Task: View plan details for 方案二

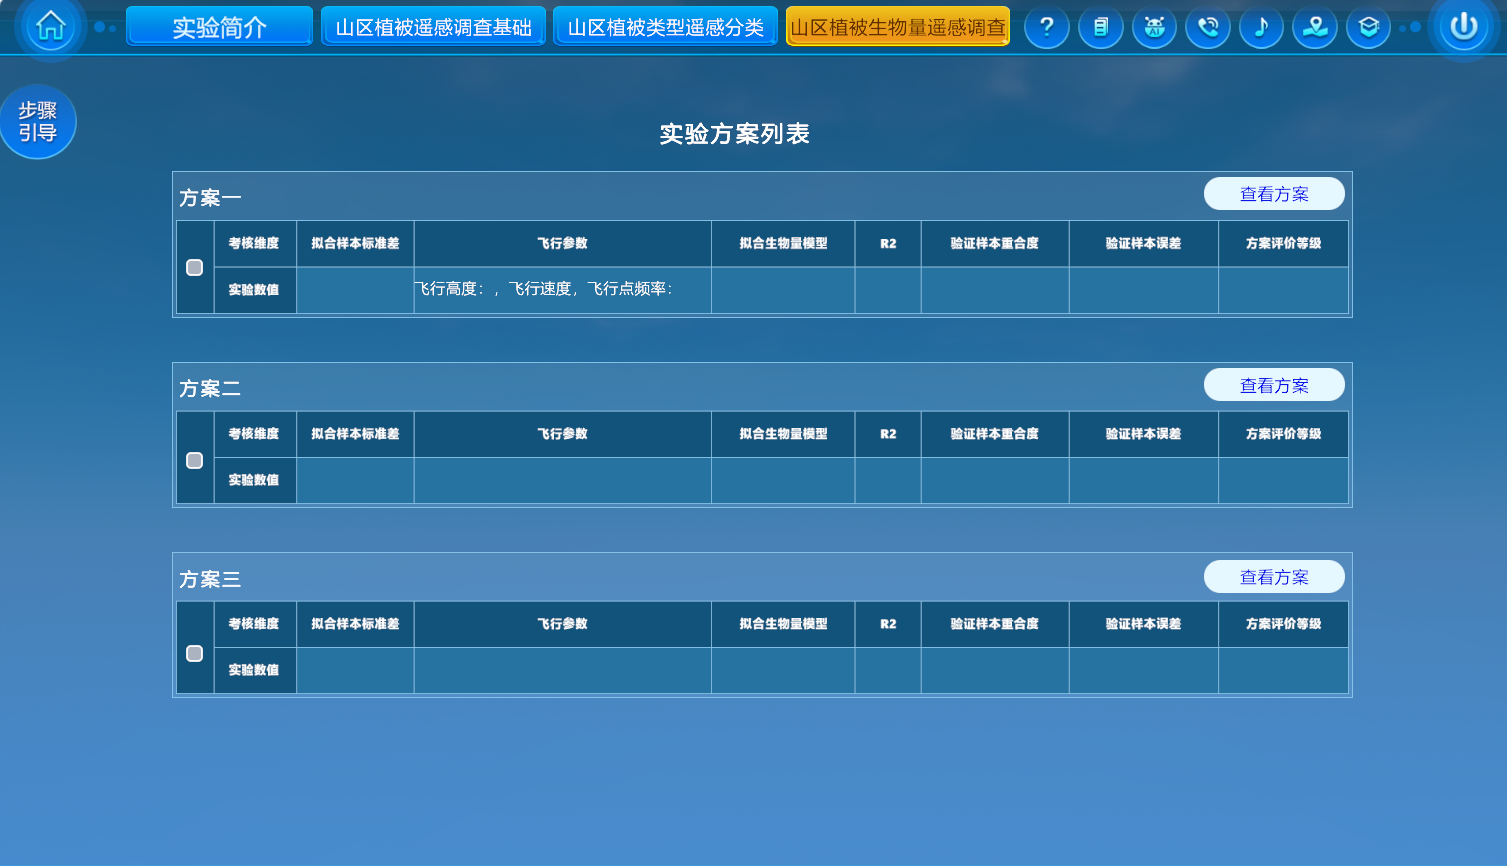Action: pos(1273,385)
